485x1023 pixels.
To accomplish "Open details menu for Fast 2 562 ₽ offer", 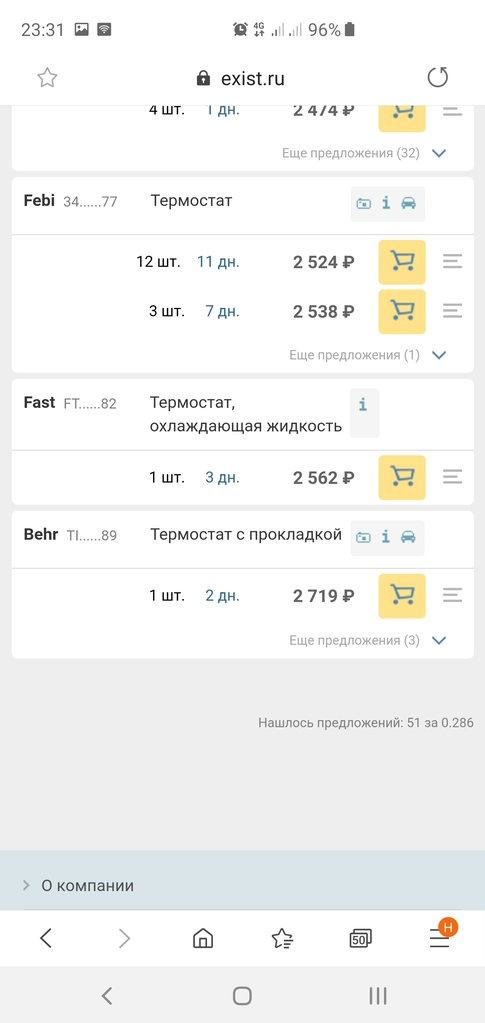I will coord(452,478).
